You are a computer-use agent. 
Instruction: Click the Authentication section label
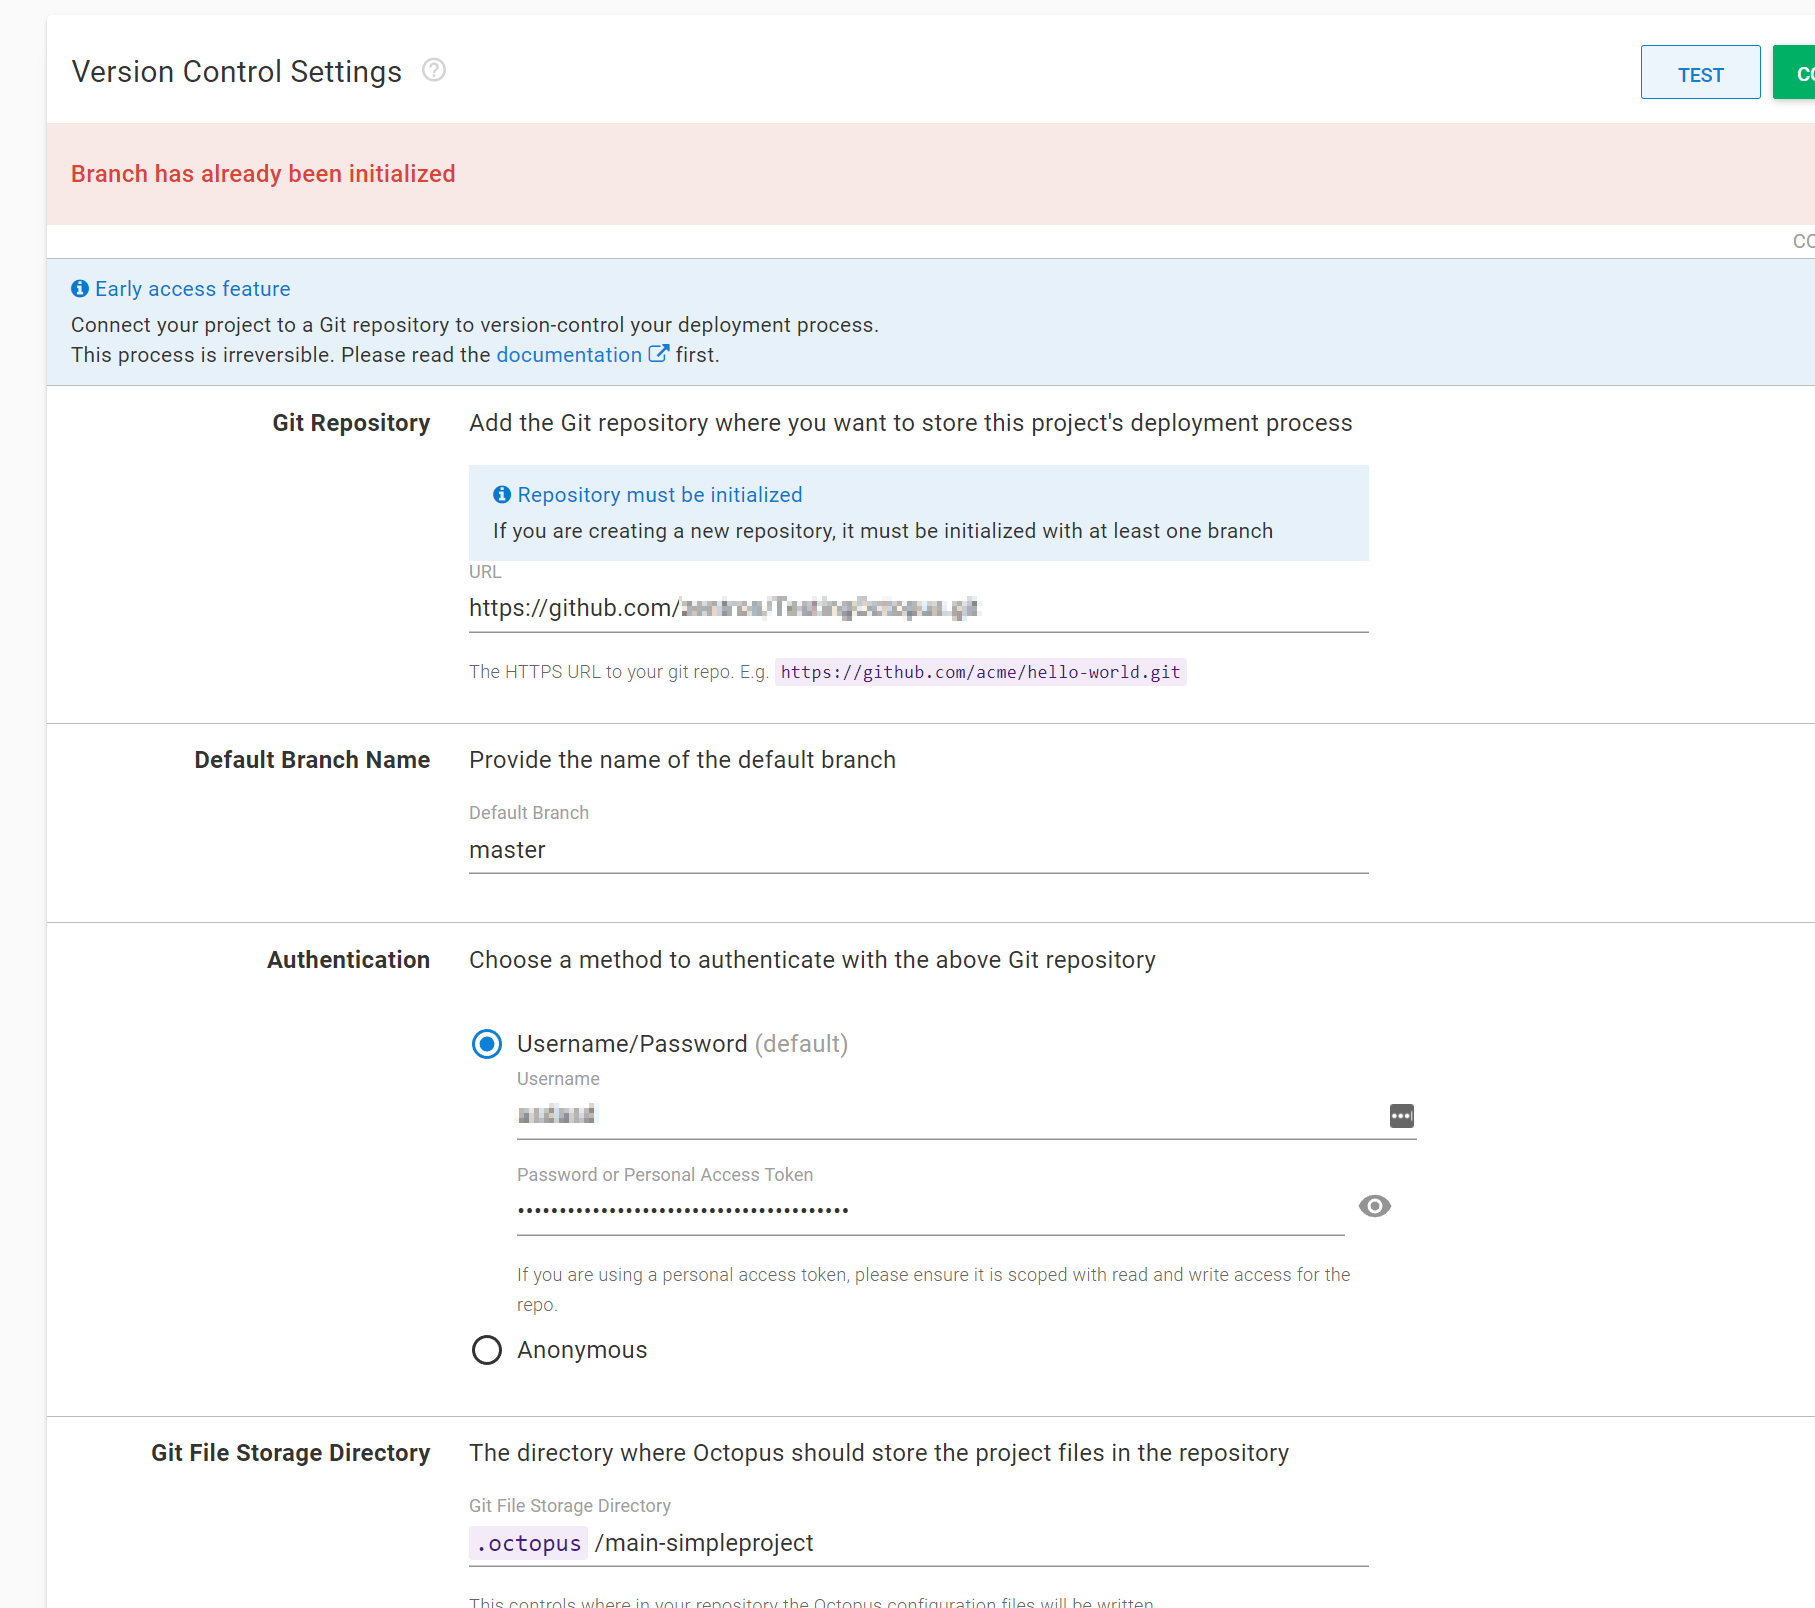tap(348, 960)
